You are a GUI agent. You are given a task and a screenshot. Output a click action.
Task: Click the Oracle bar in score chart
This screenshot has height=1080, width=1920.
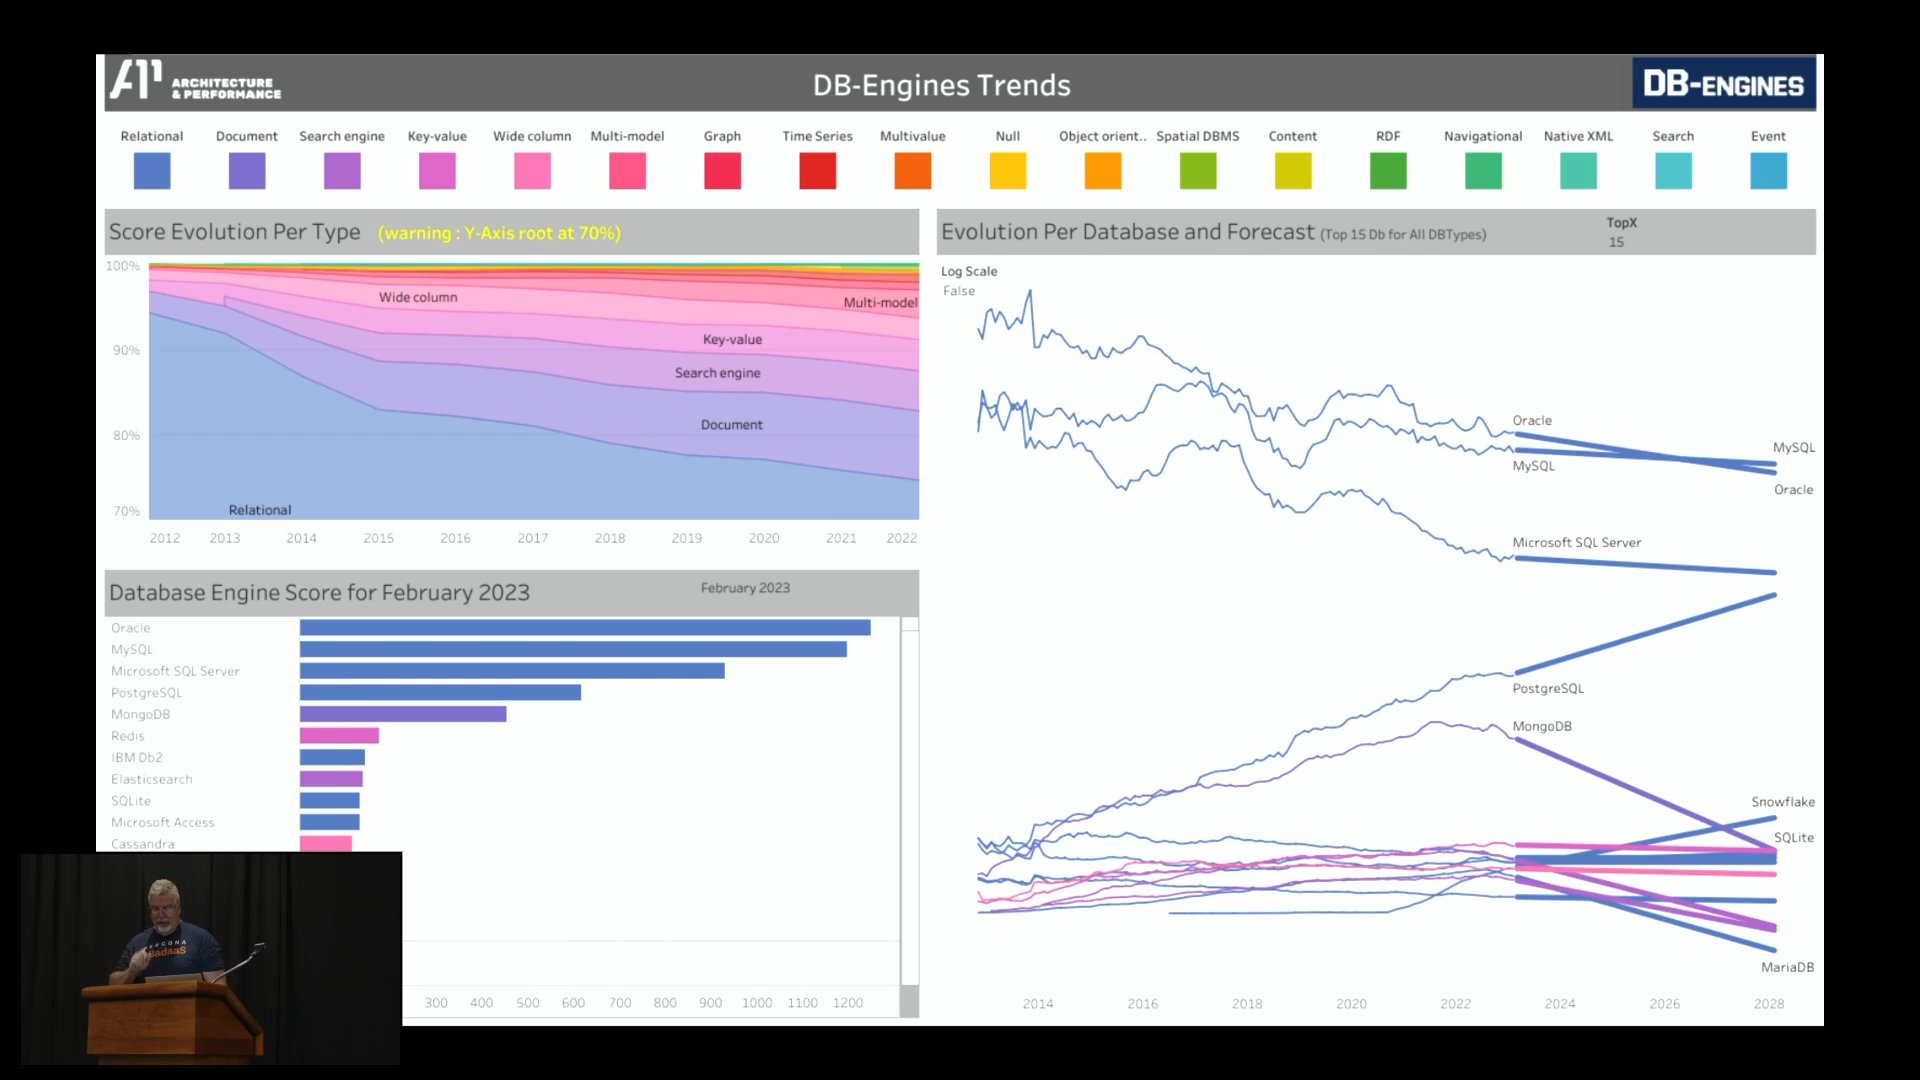pos(585,628)
